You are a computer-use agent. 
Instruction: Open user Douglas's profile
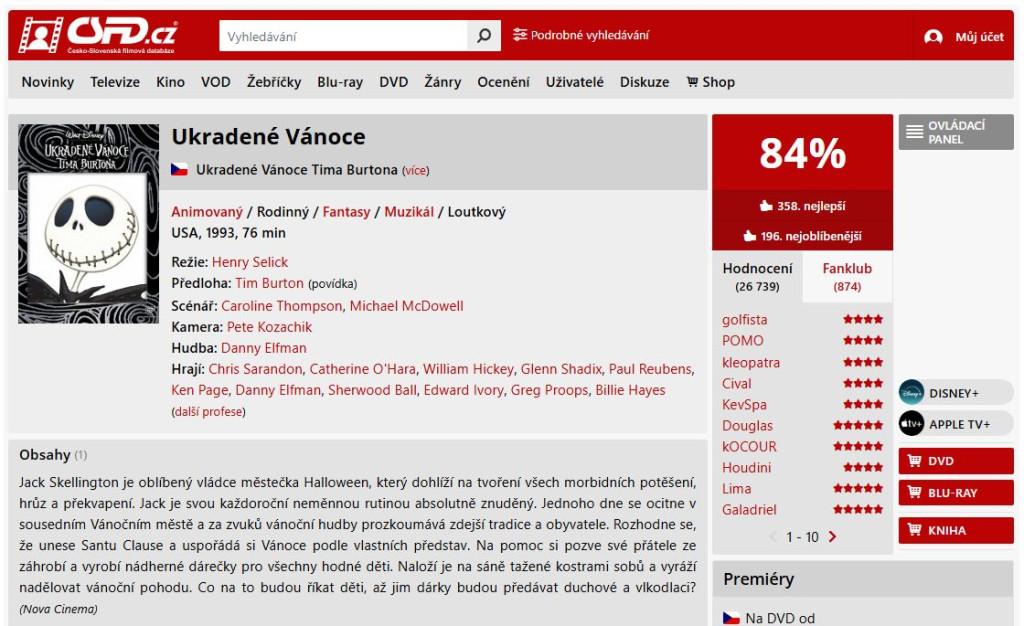(747, 426)
